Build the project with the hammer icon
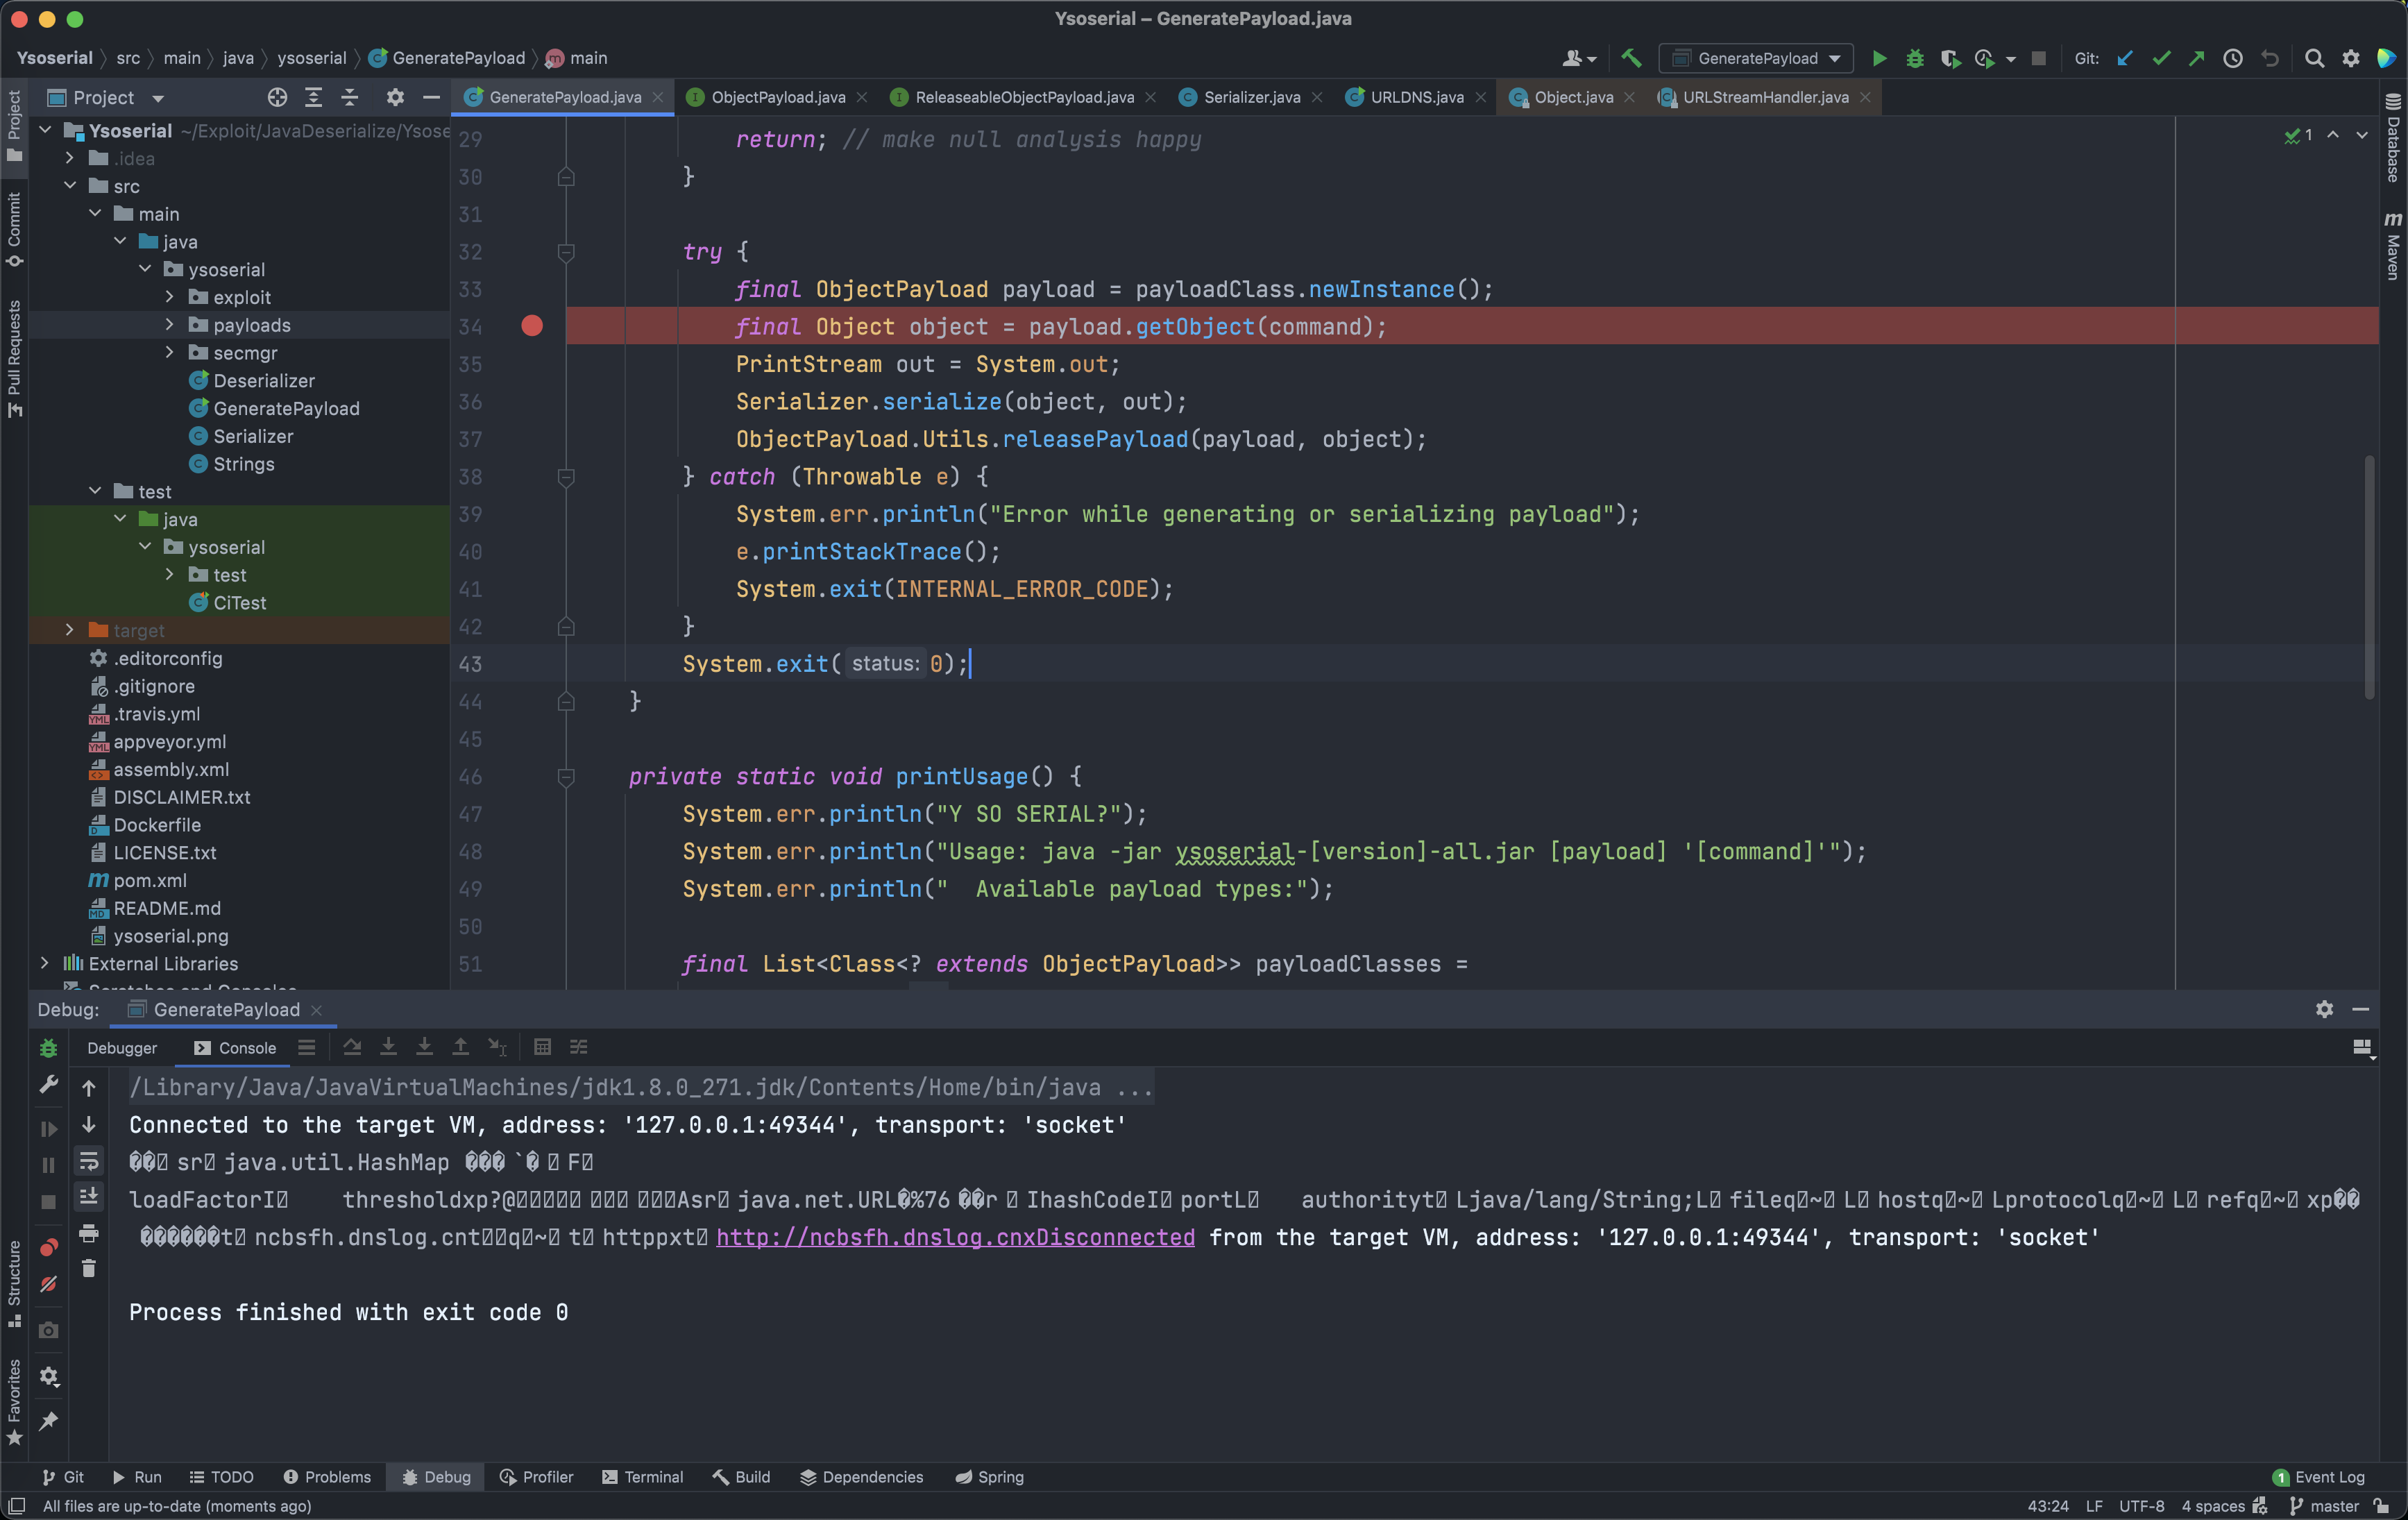 click(x=1631, y=58)
